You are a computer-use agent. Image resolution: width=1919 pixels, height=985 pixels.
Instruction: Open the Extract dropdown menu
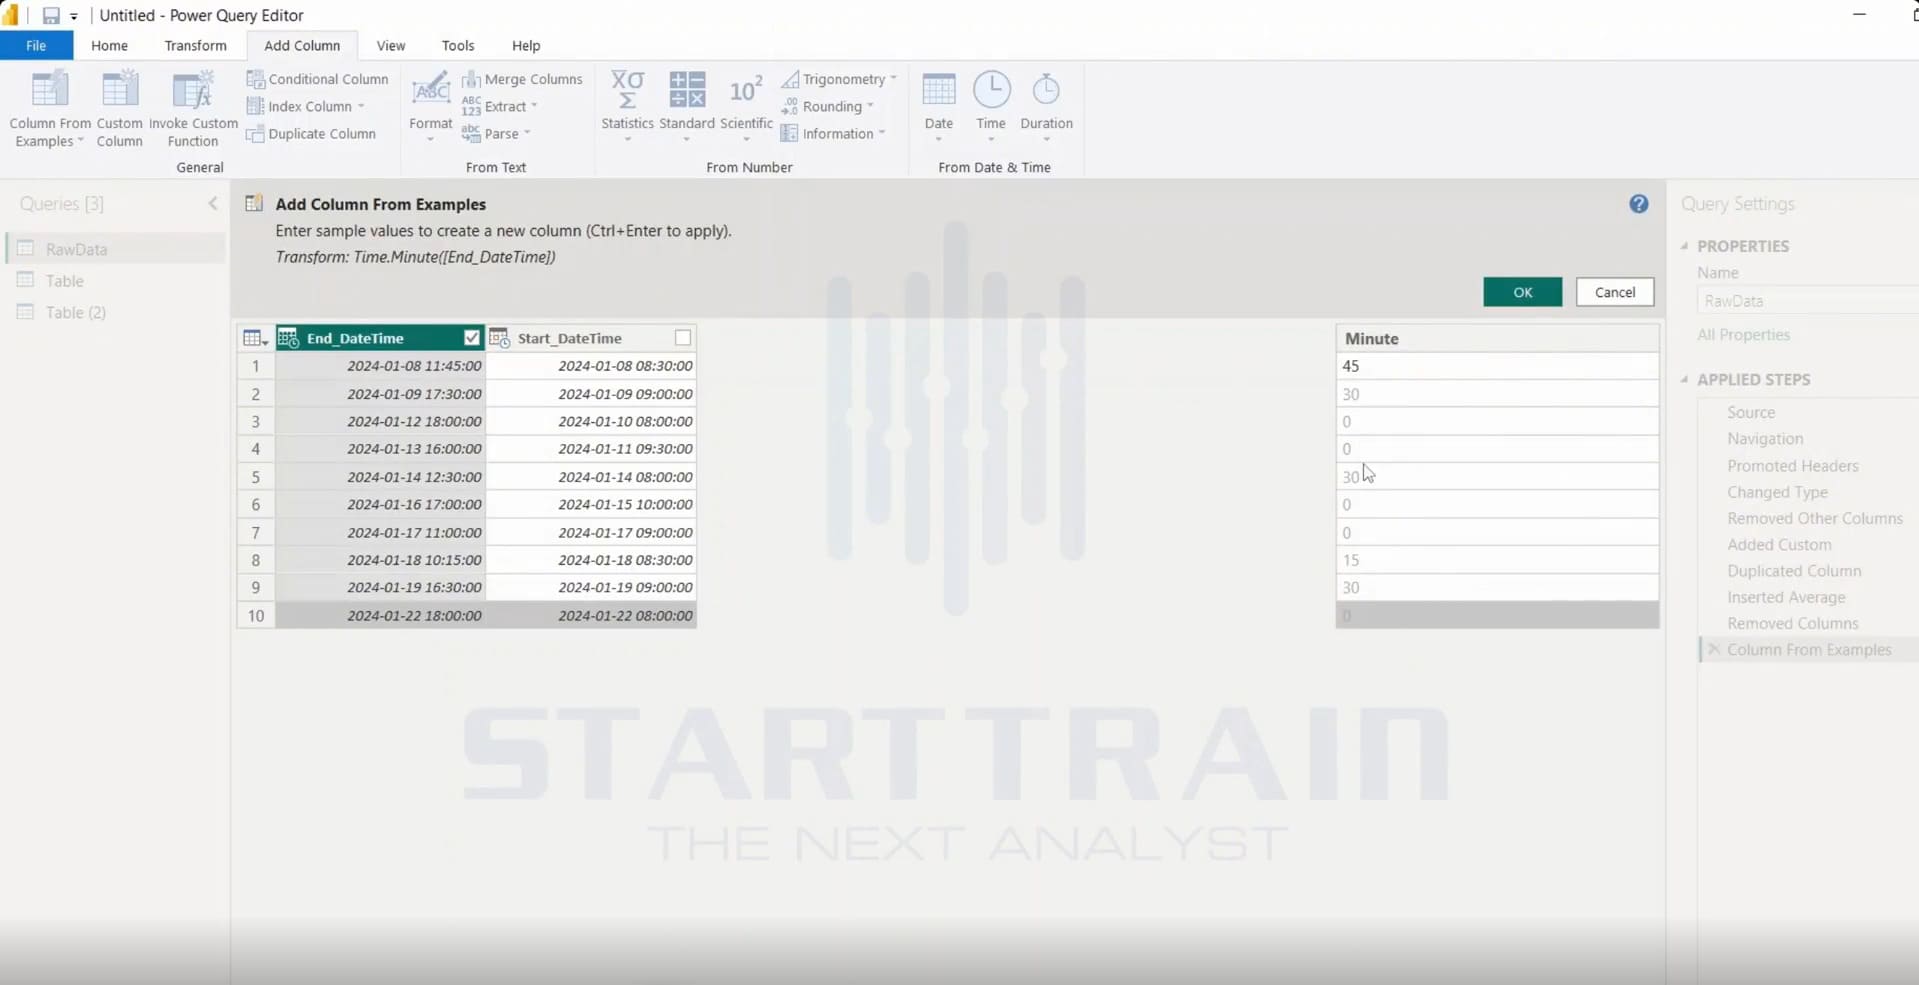pos(534,106)
